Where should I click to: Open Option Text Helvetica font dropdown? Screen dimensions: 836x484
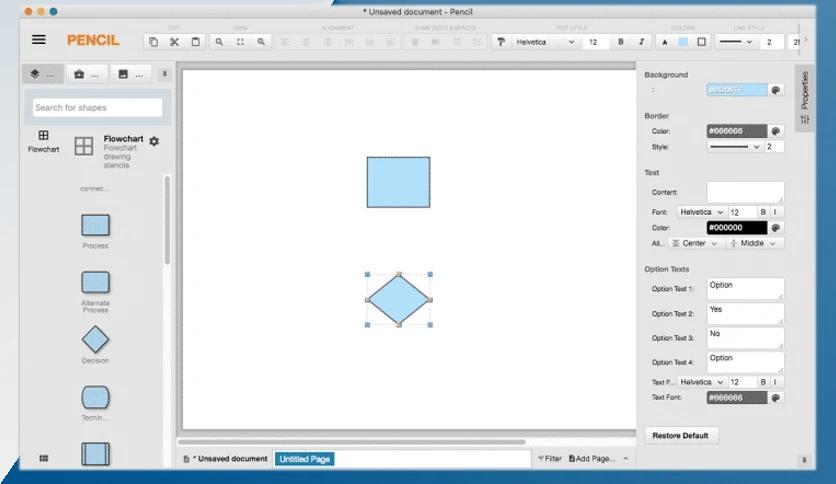[702, 382]
